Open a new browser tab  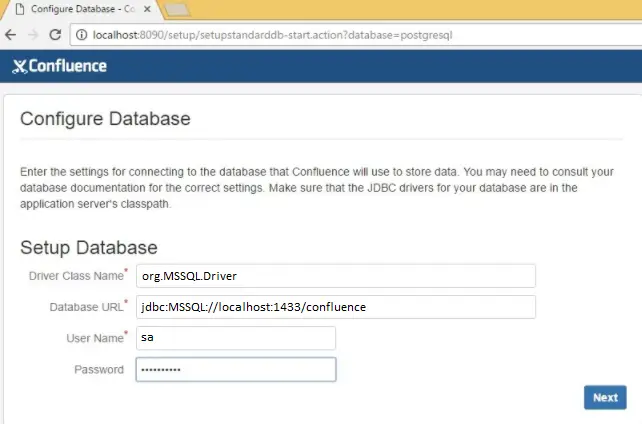pyautogui.click(x=178, y=9)
